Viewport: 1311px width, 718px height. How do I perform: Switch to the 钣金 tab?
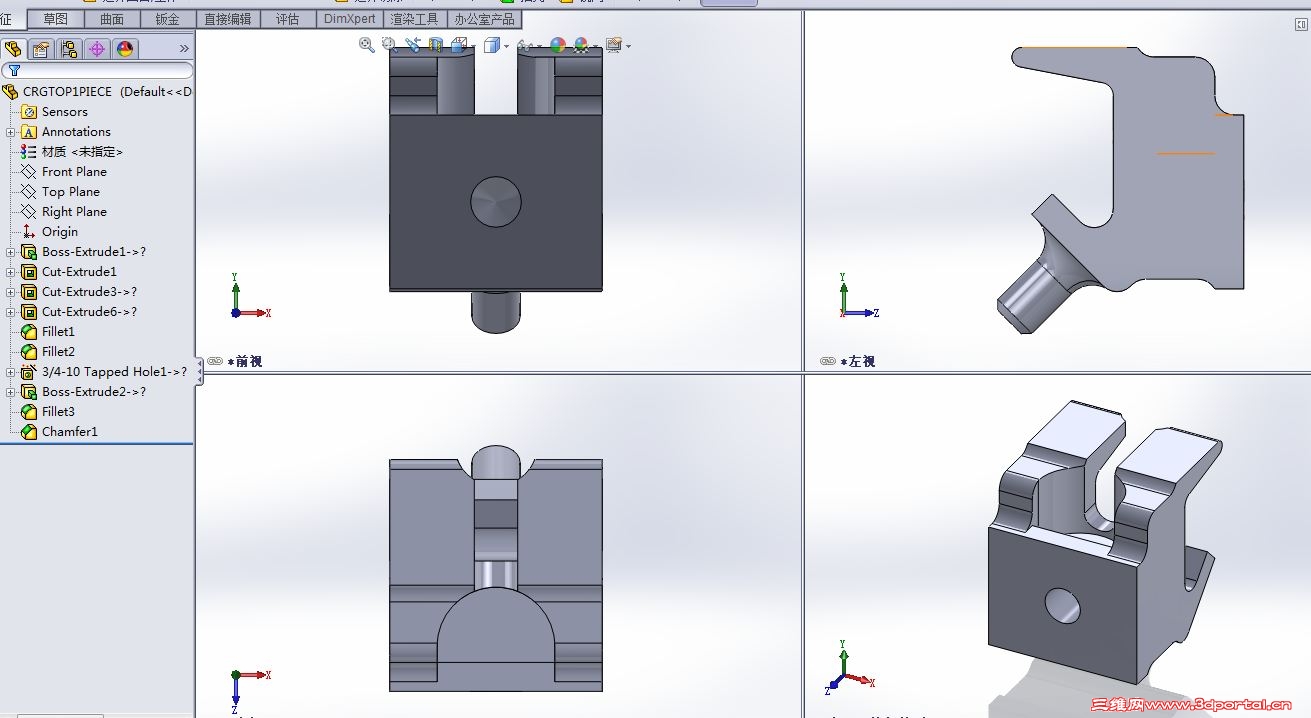pyautogui.click(x=168, y=19)
